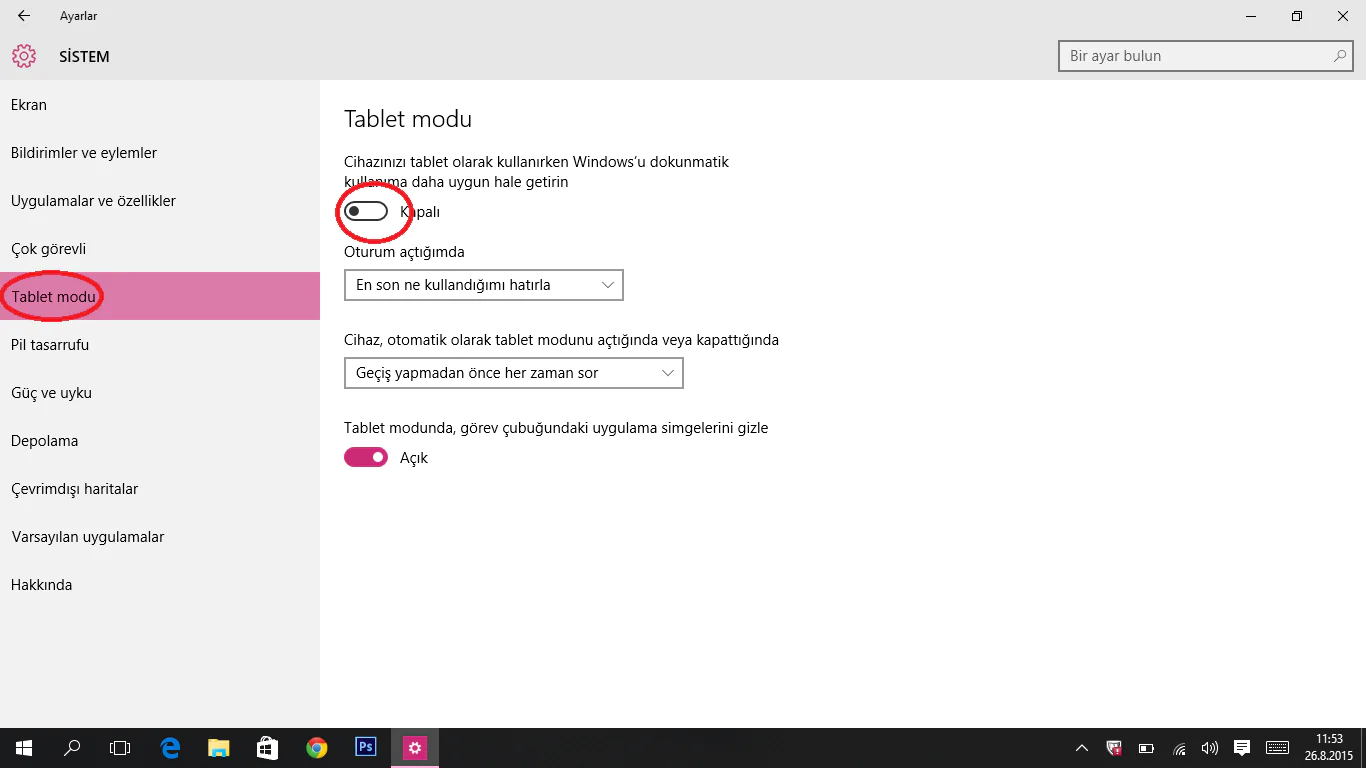Turn off the taskbar app icons switch labeled Açık
Image resolution: width=1366 pixels, height=768 pixels.
pos(366,457)
